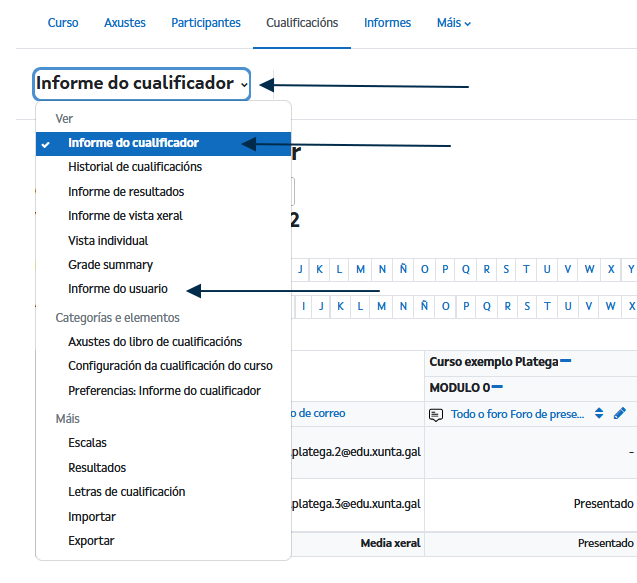Expand the Máis navigation menu
This screenshot has height=583, width=637.
point(453,23)
